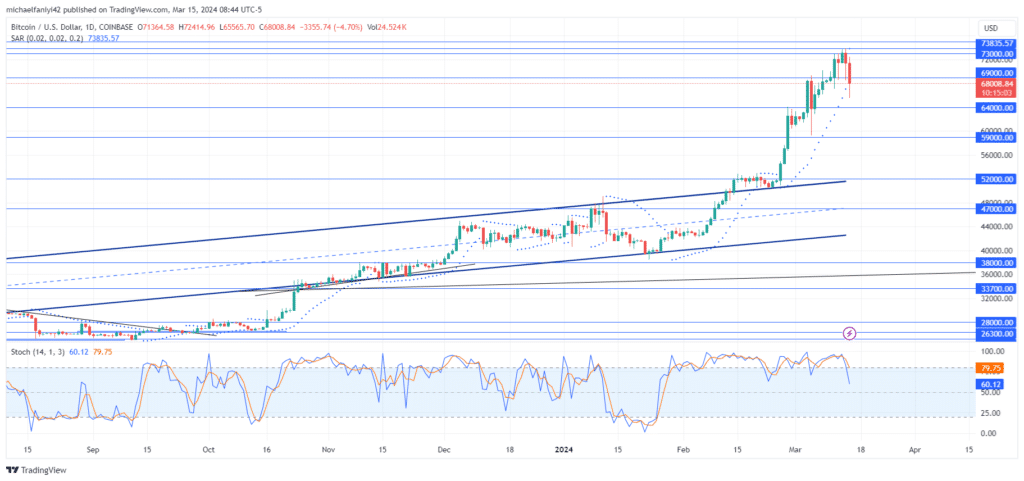The height and width of the screenshot is (481, 1024).
Task: Click the 44000.00 axis price tick
Action: point(997,226)
